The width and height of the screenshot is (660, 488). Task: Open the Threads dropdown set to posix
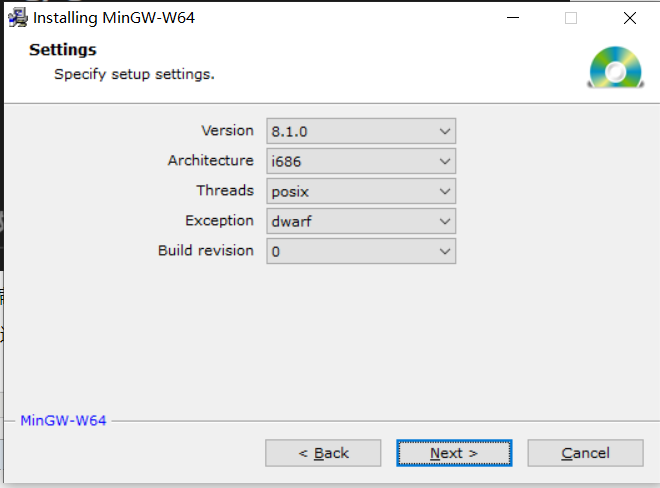[361, 191]
